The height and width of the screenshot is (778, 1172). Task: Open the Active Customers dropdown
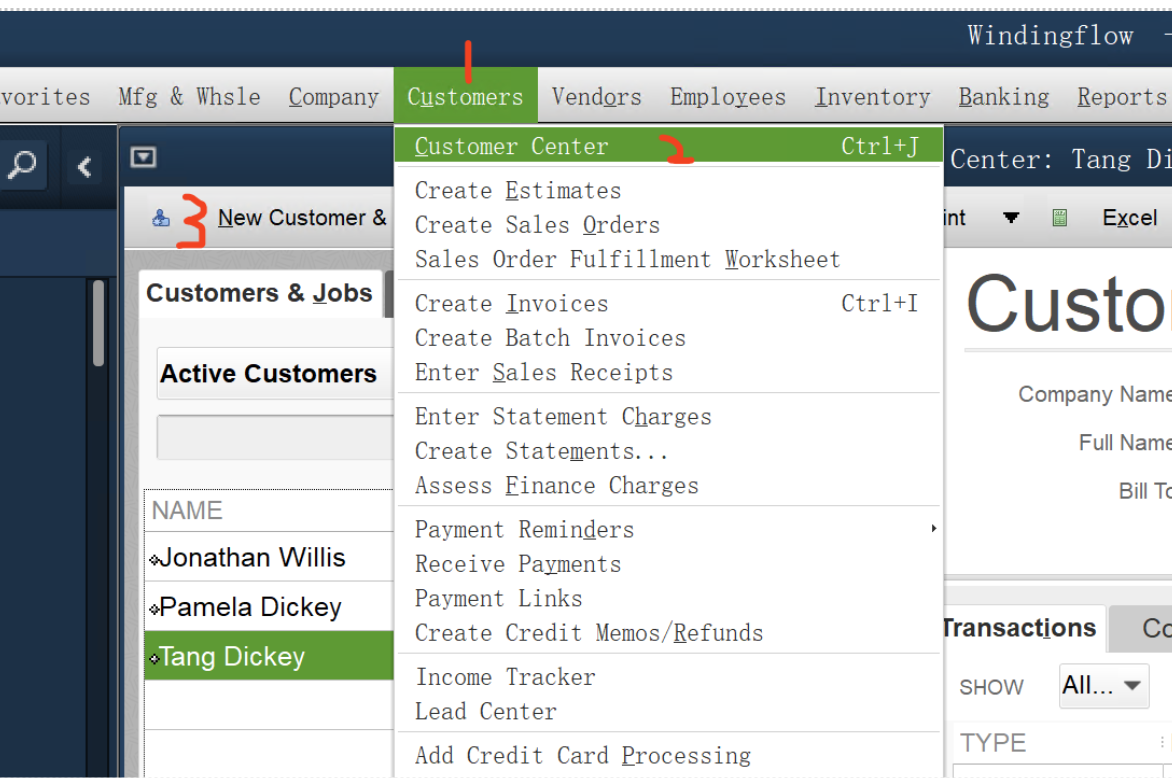click(x=275, y=373)
